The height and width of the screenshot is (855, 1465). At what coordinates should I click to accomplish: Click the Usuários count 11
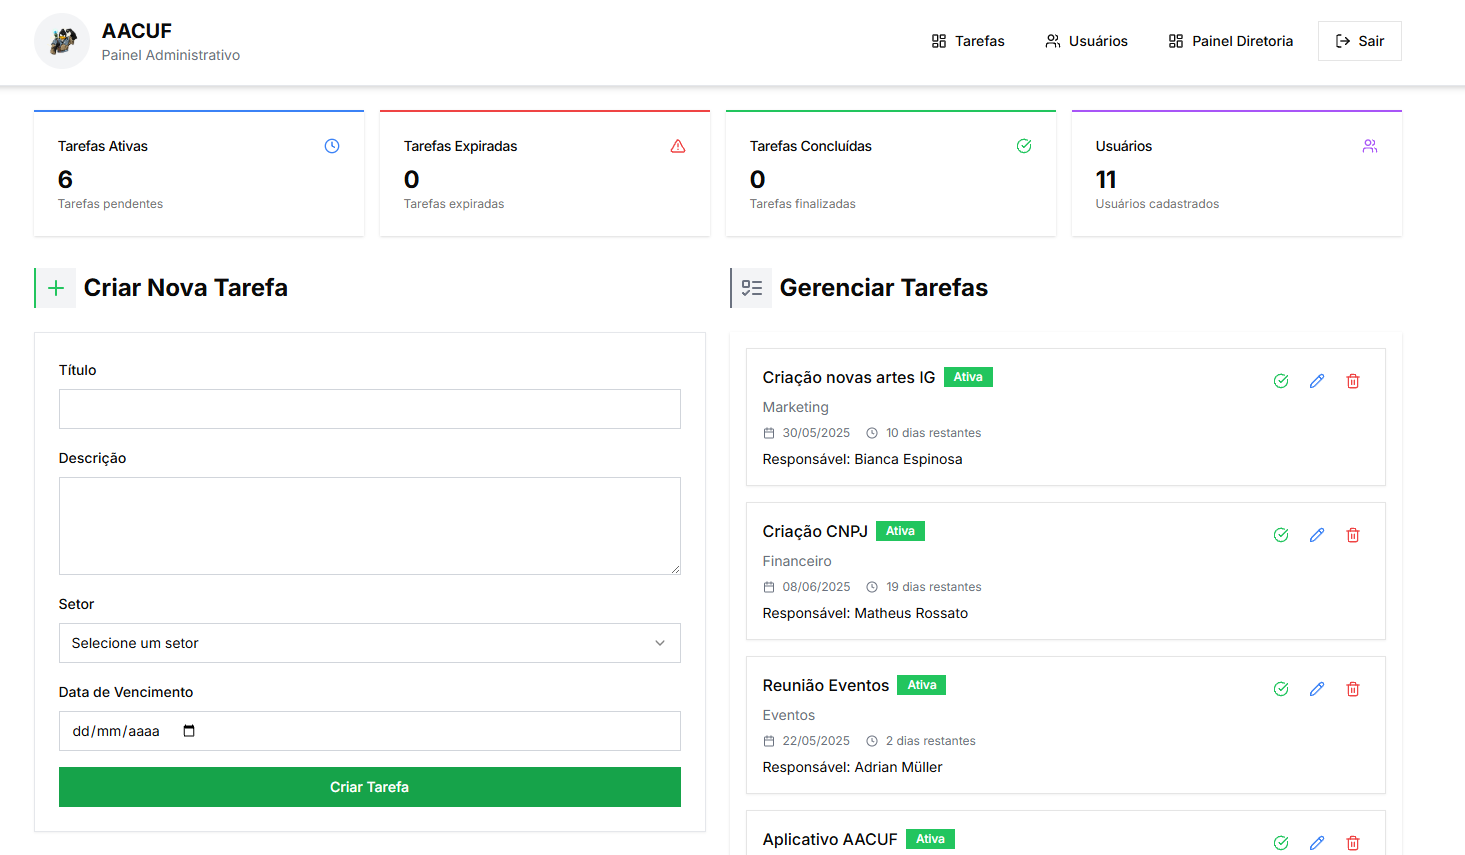click(x=1106, y=179)
